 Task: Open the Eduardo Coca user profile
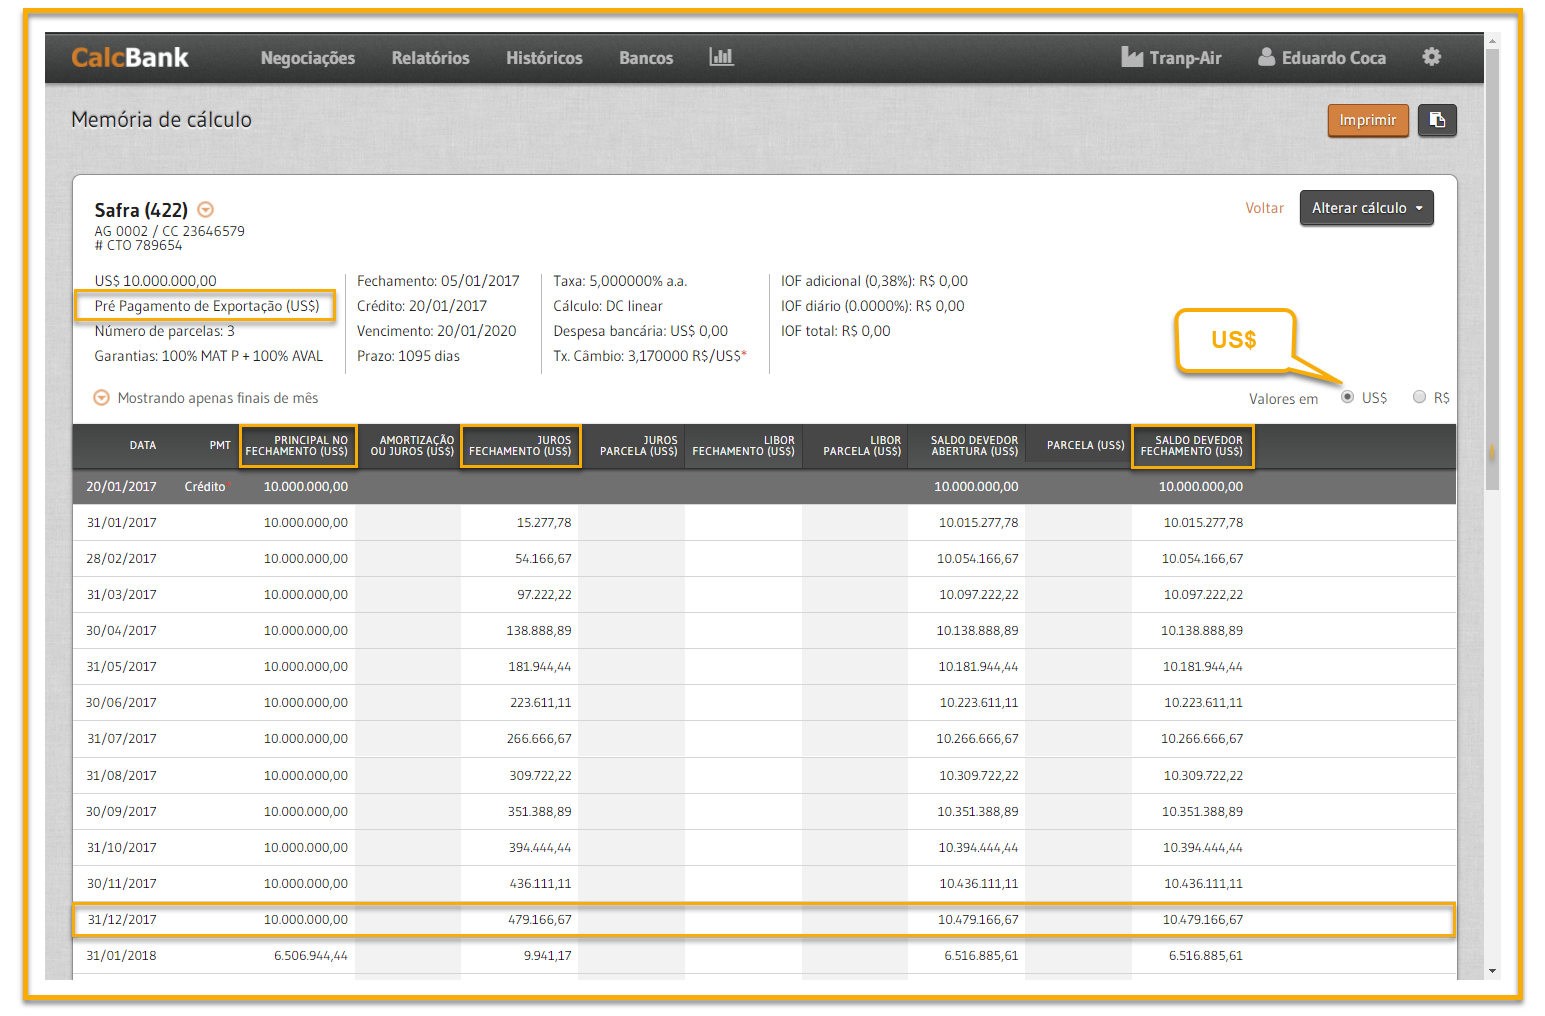[x=1322, y=57]
